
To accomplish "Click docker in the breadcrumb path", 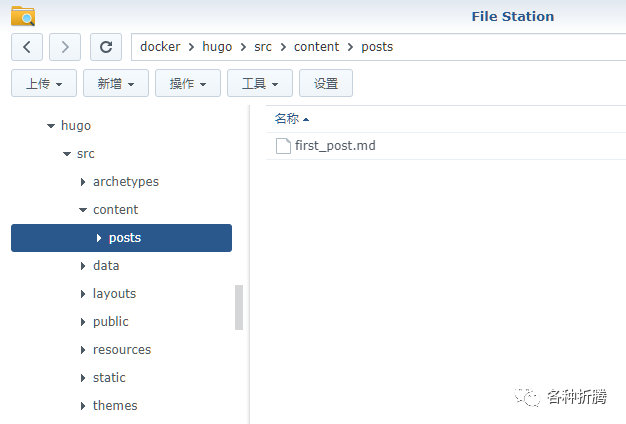I will 160,47.
